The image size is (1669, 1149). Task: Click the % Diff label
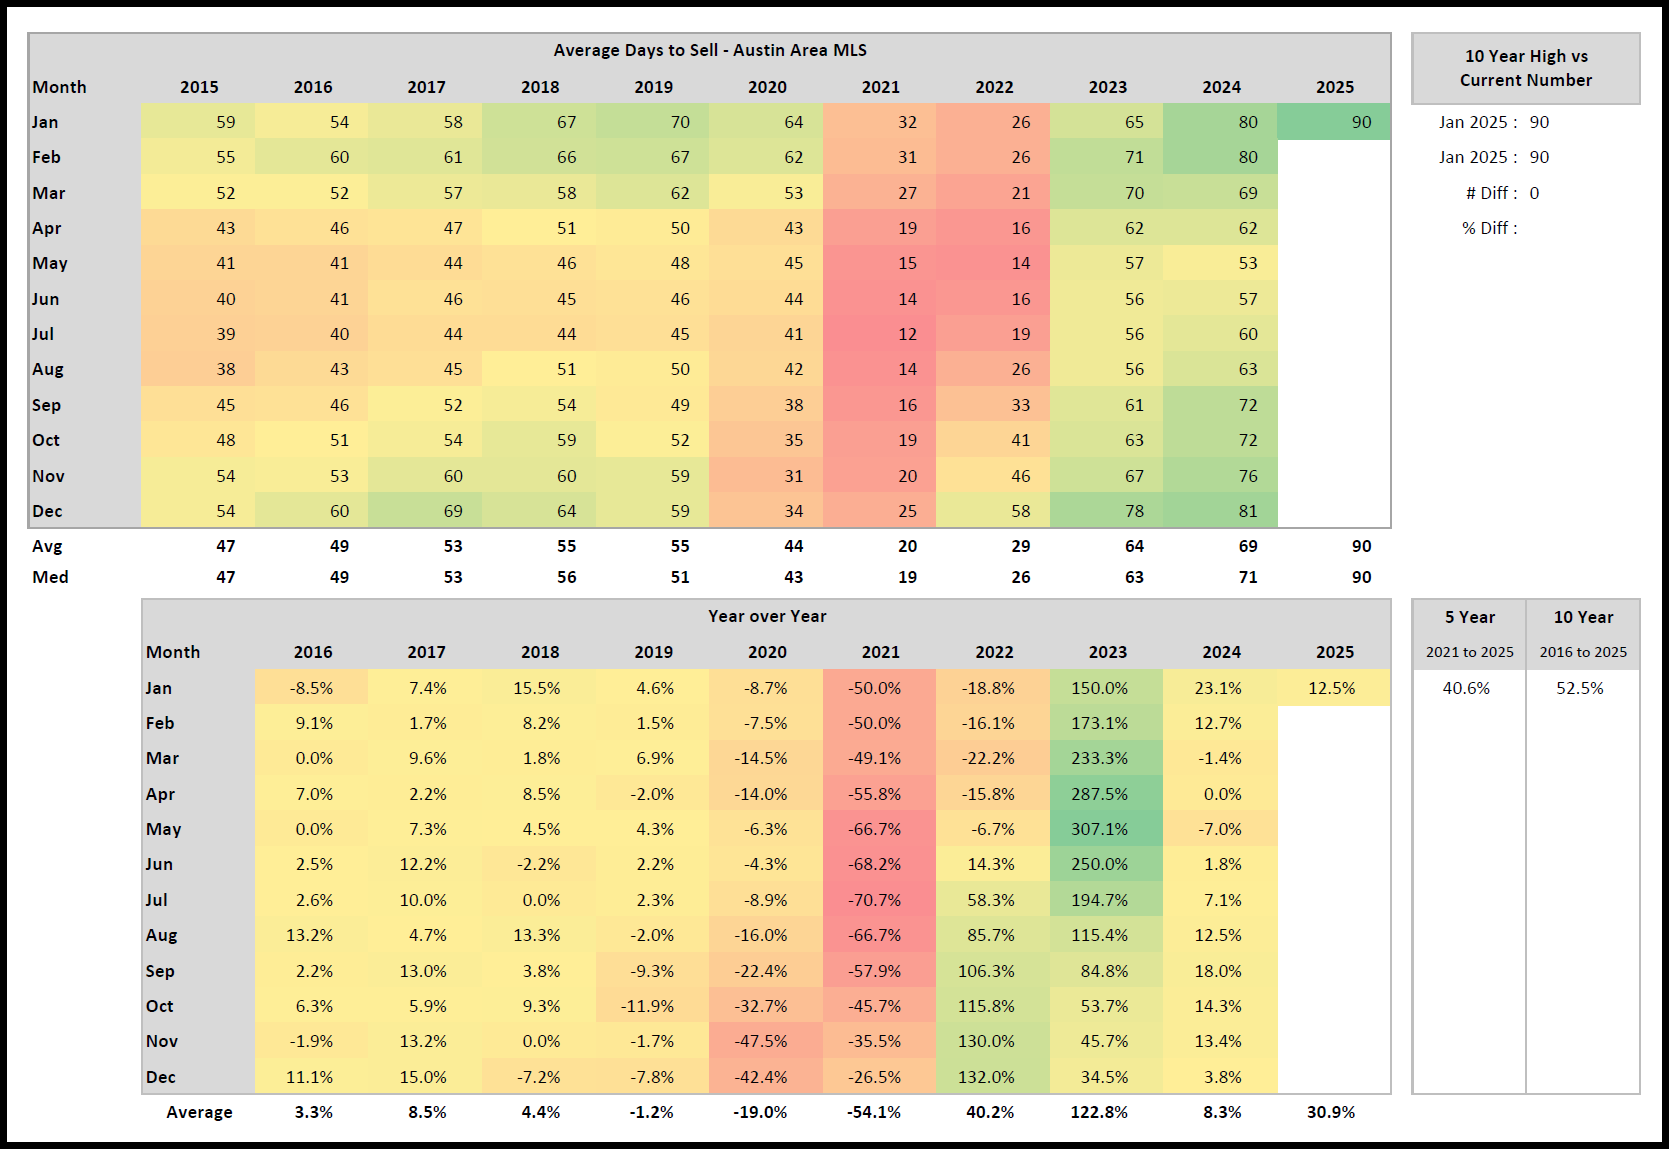1489,228
